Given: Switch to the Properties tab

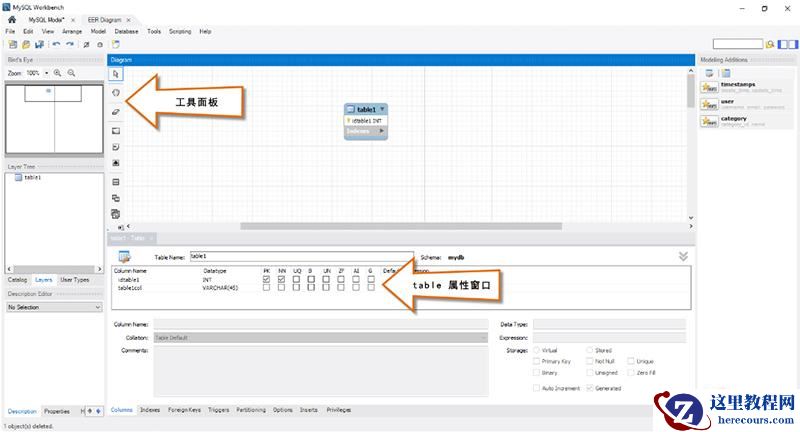Looking at the screenshot, I should click(x=57, y=411).
